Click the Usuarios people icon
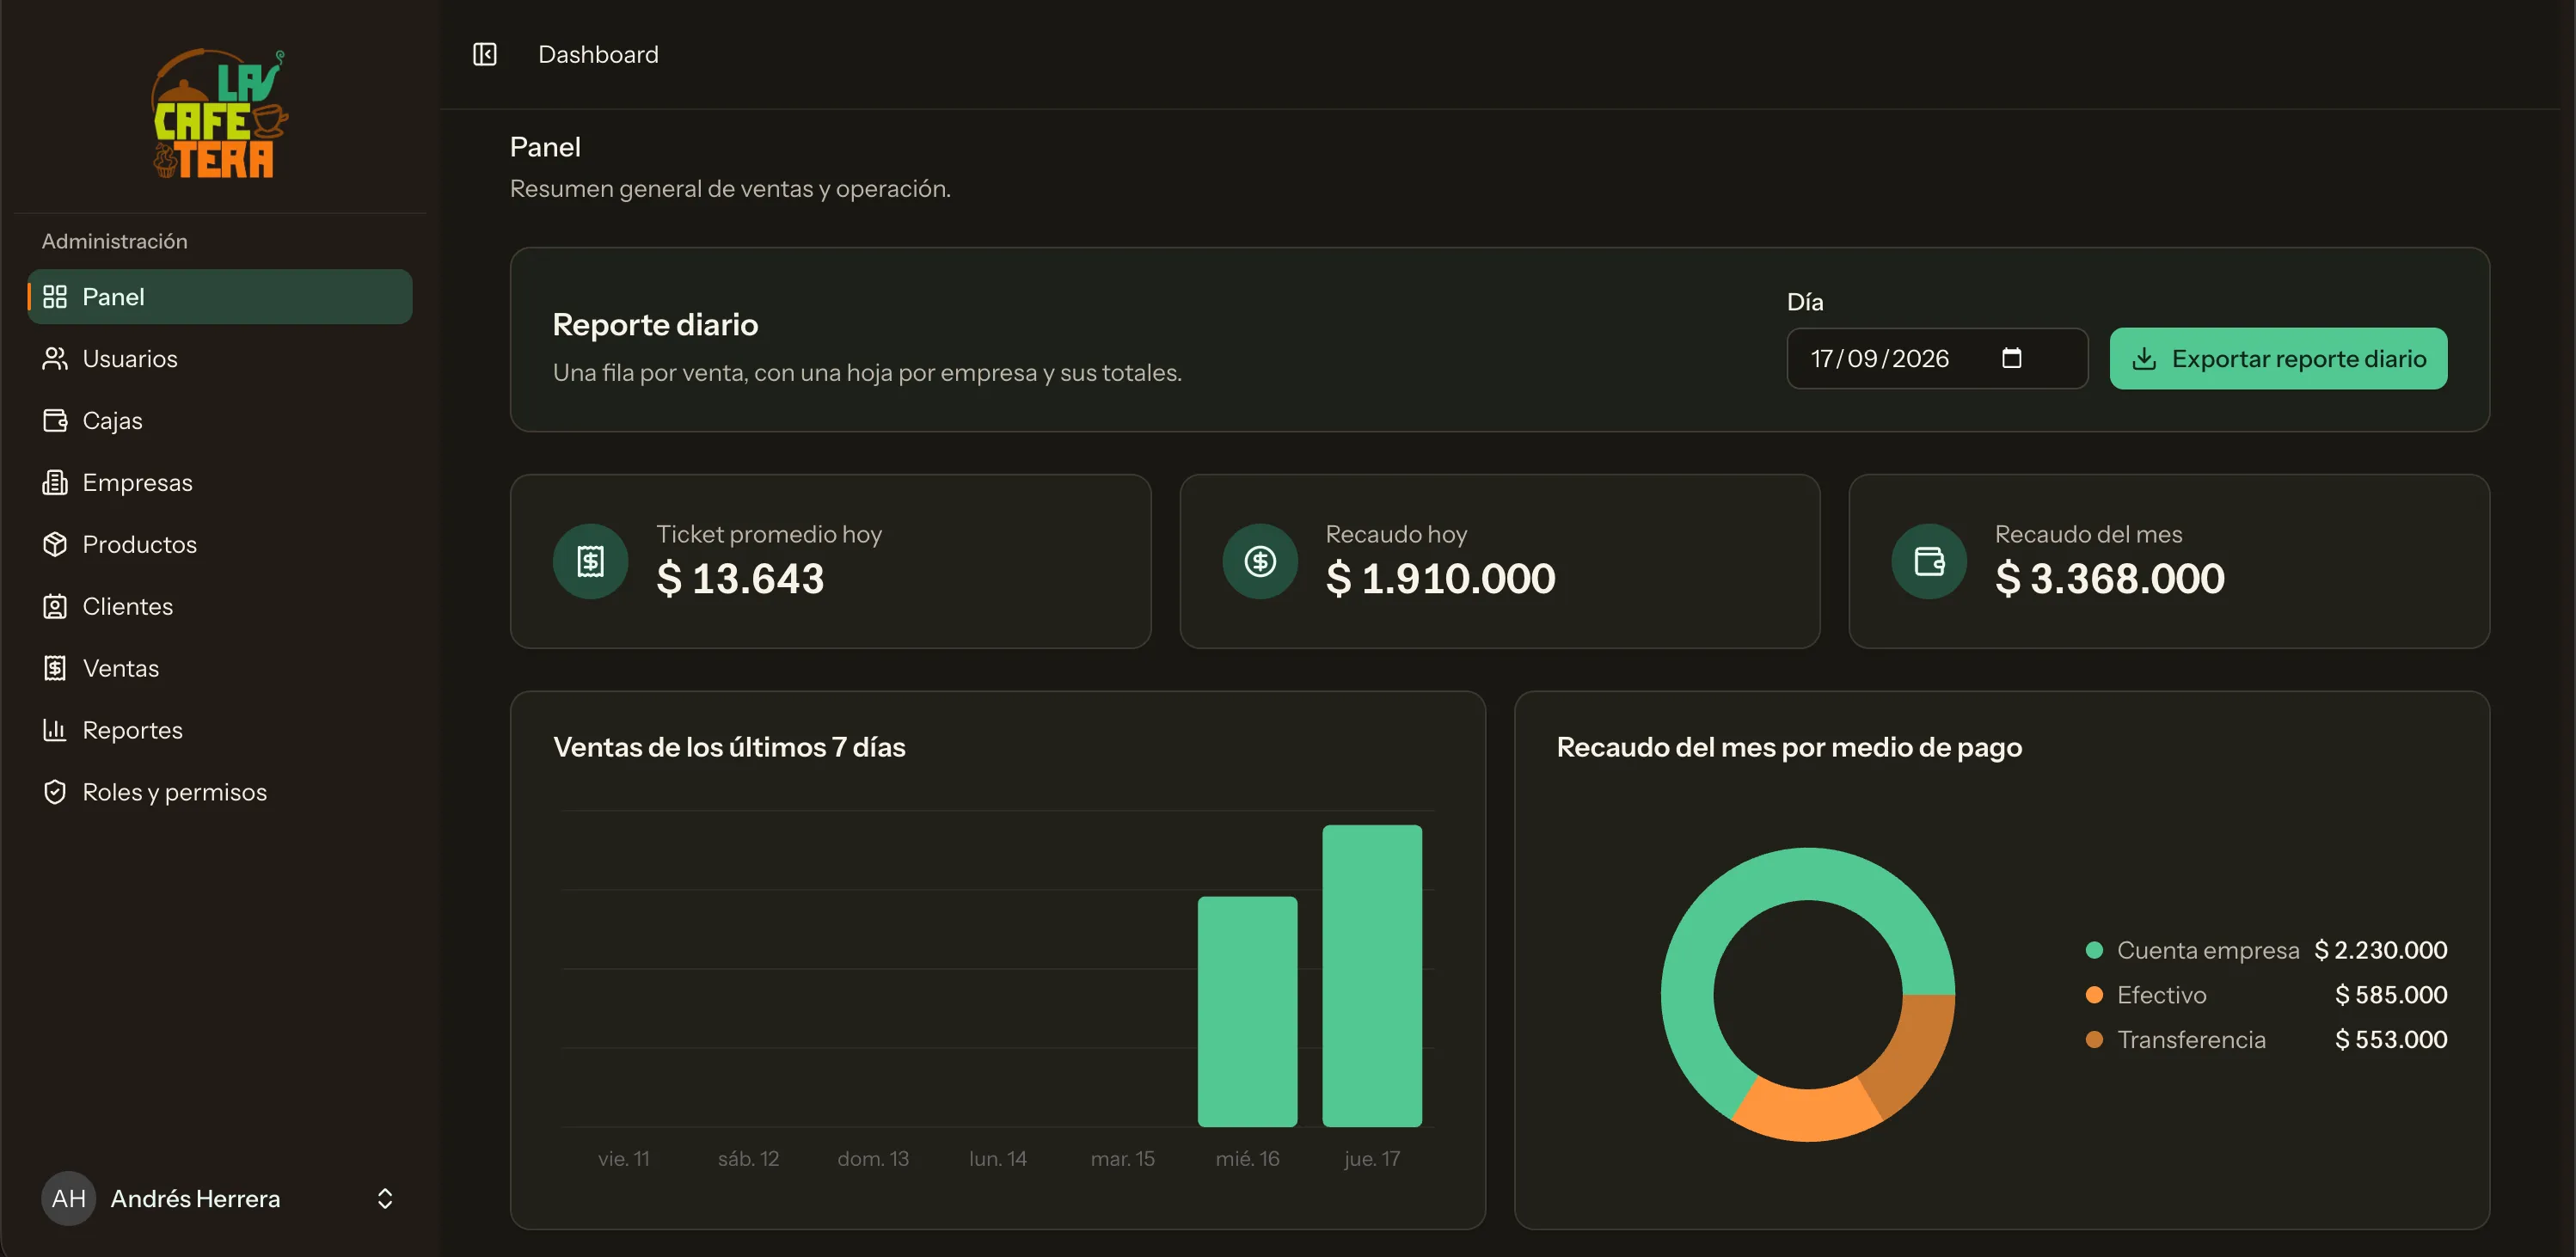Screen dimensions: 2576x1257 (x=55, y=358)
